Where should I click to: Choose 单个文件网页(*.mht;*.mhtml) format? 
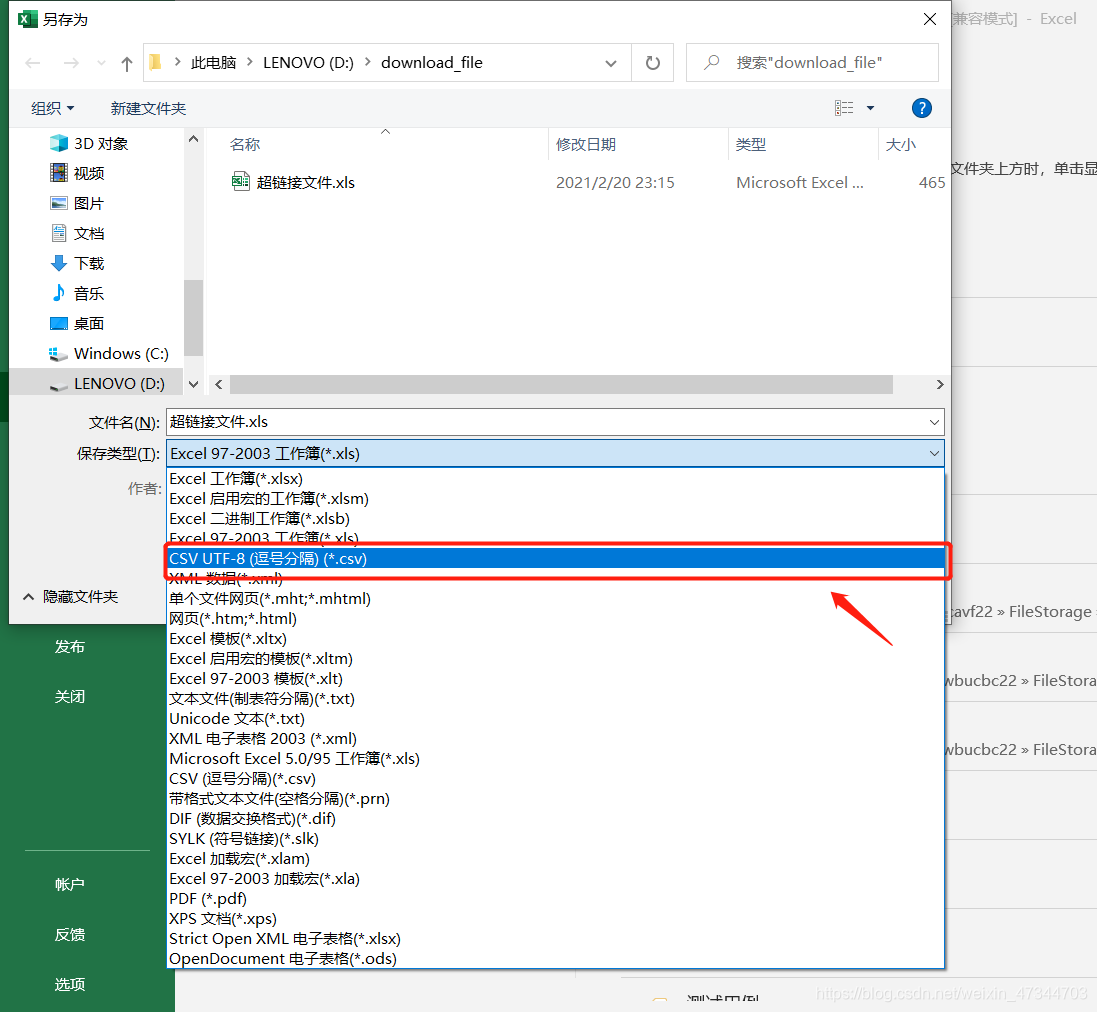pyautogui.click(x=555, y=599)
